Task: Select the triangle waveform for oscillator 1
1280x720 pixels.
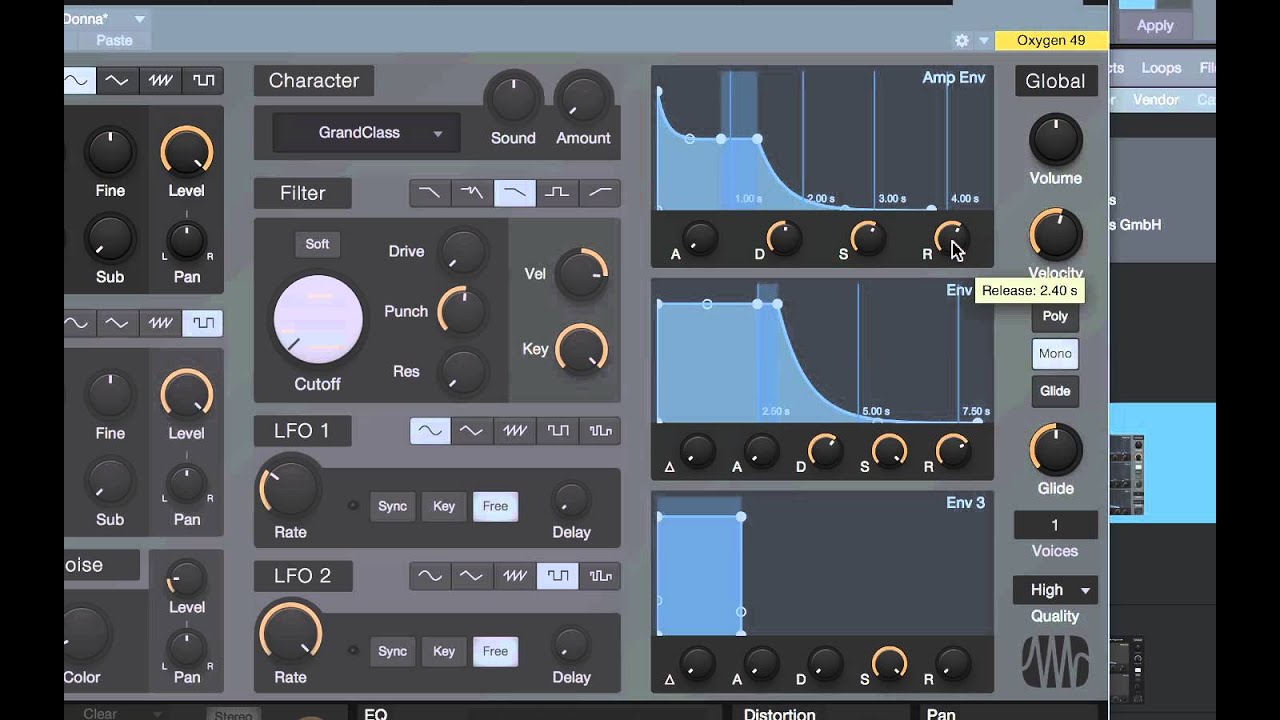Action: 117,81
